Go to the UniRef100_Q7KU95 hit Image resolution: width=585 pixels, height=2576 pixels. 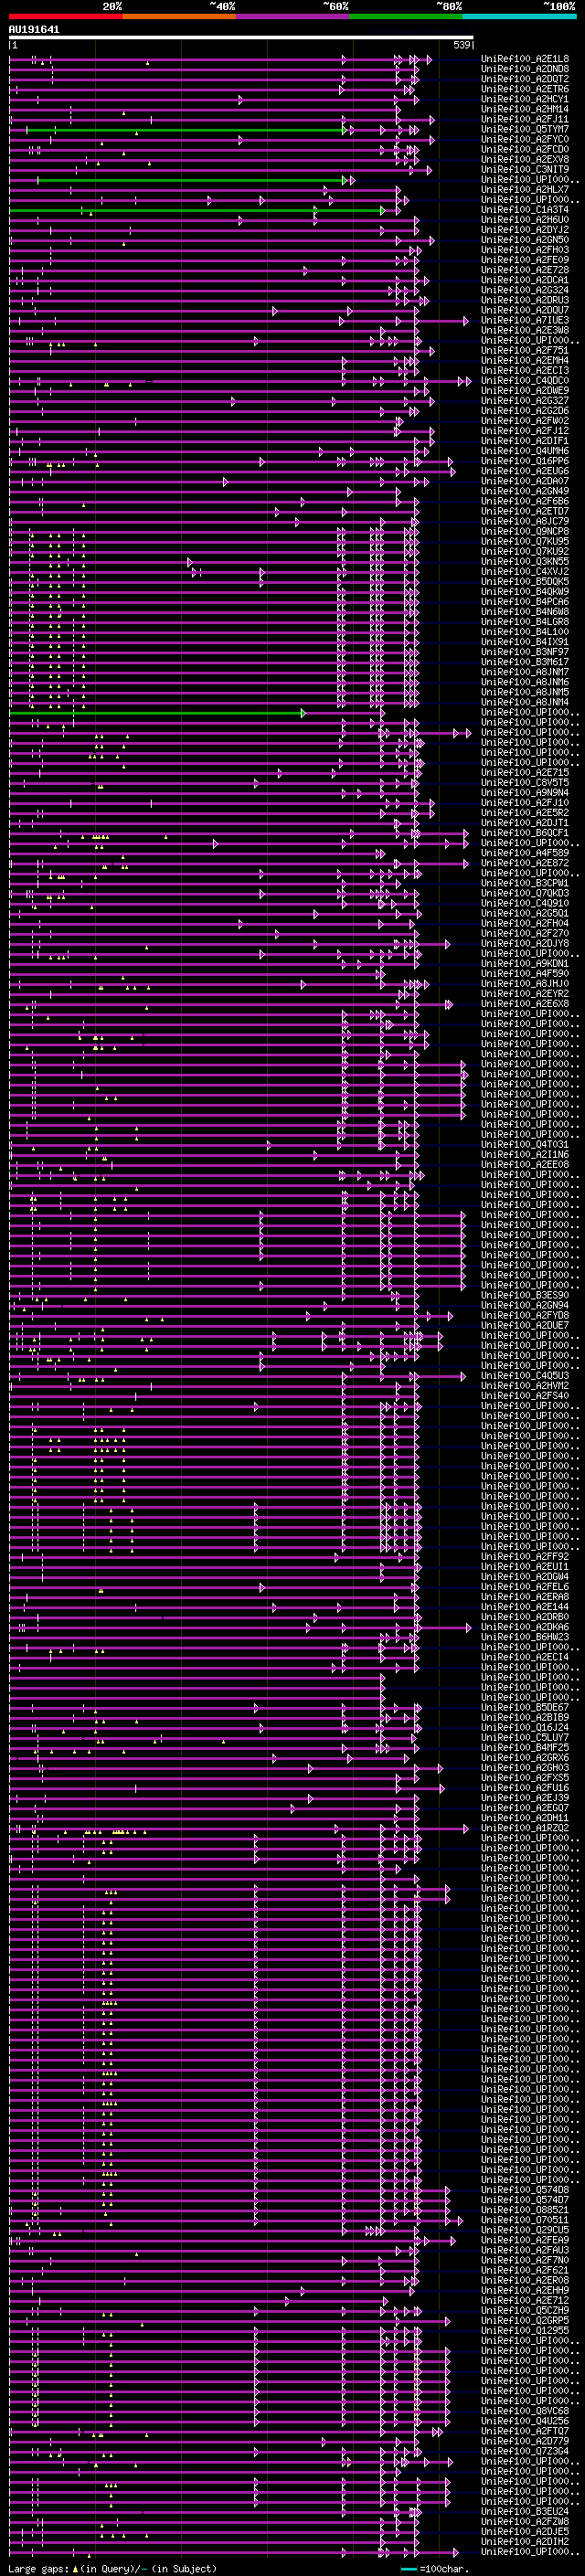[525, 541]
